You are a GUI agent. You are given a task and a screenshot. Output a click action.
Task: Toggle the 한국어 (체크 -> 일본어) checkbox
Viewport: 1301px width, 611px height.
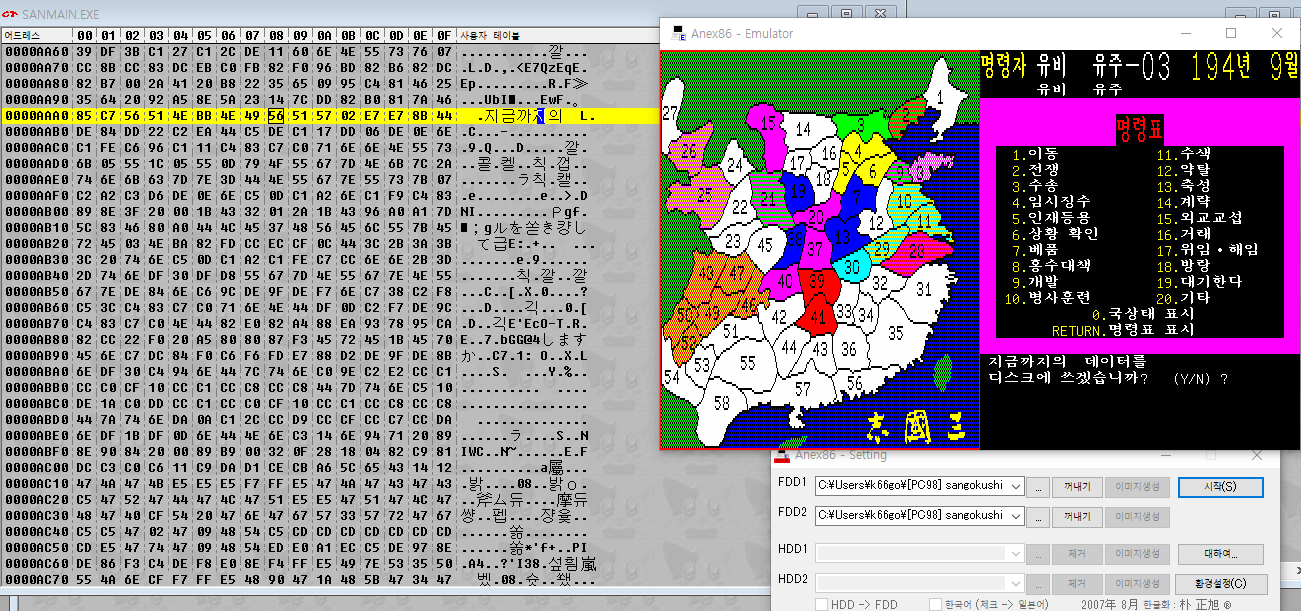tap(934, 604)
